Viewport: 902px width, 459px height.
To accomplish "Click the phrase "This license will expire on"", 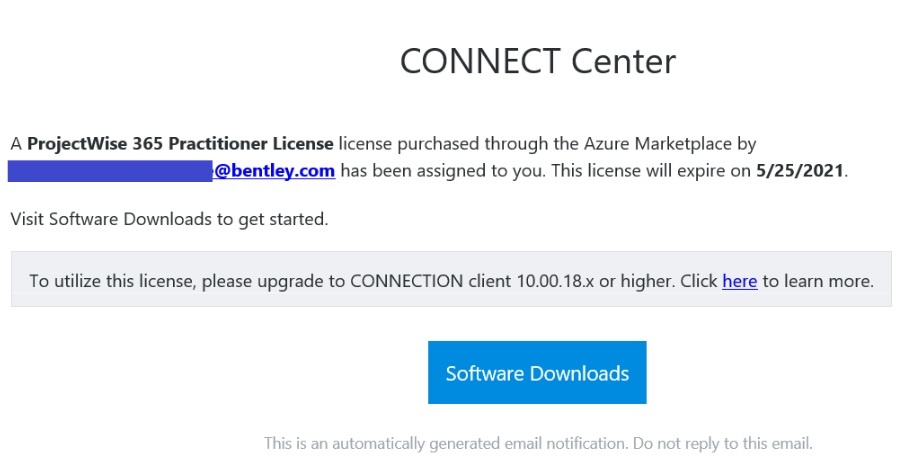I will (x=649, y=171).
